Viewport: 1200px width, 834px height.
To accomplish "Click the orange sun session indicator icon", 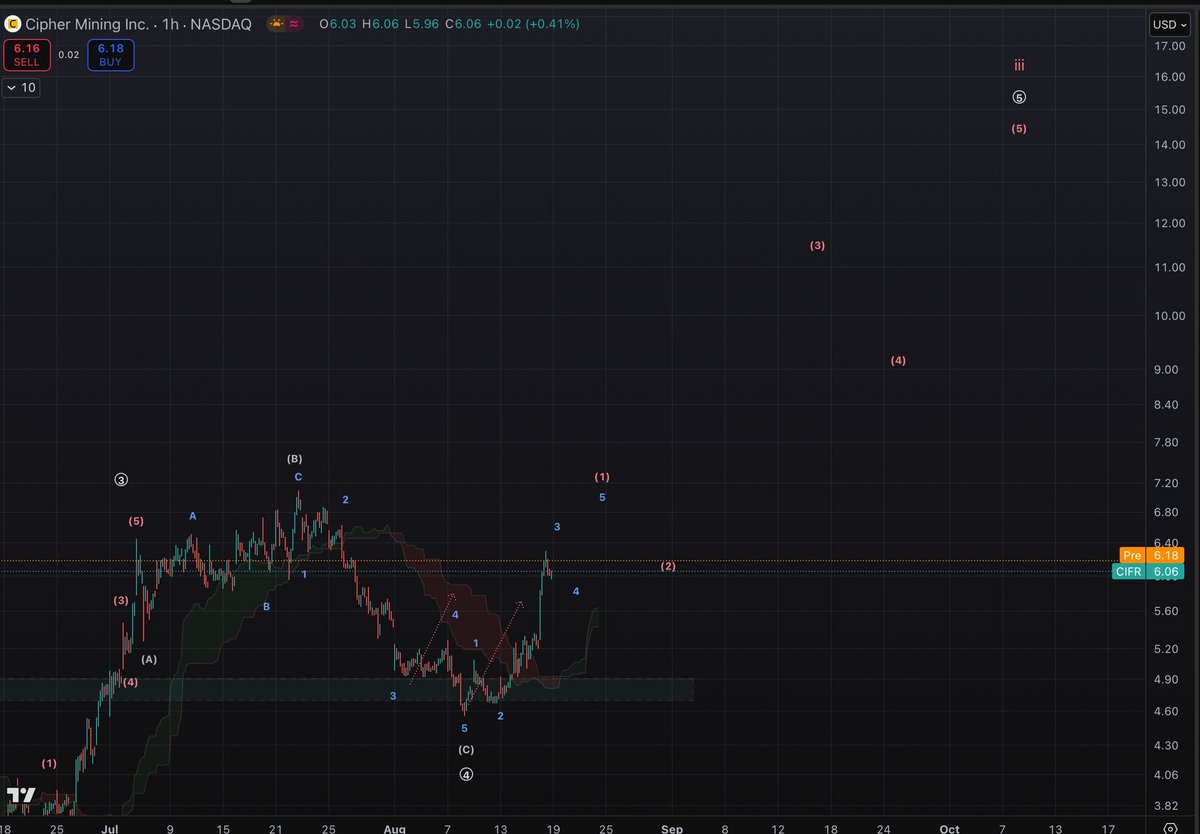I will 275,23.
